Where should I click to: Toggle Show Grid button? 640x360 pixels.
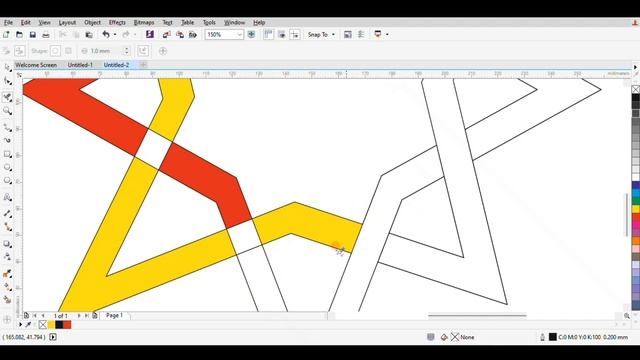pyautogui.click(x=282, y=35)
